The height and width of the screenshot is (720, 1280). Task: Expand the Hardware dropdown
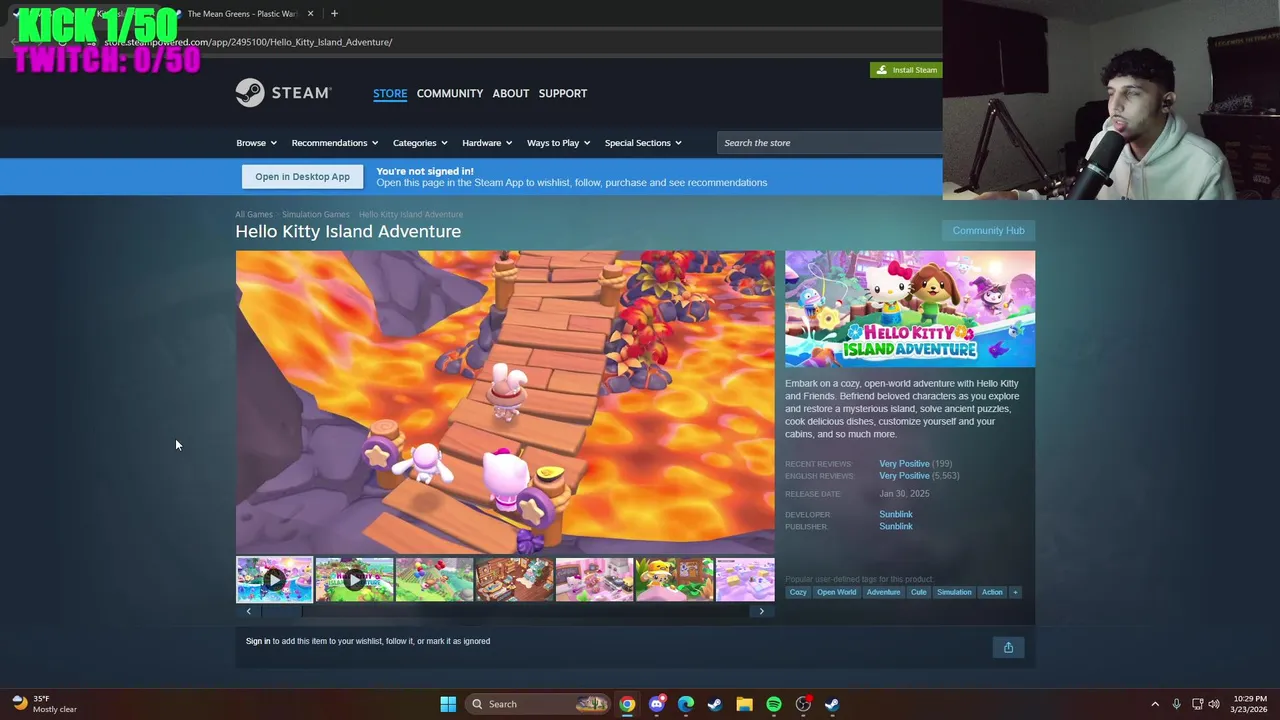487,143
